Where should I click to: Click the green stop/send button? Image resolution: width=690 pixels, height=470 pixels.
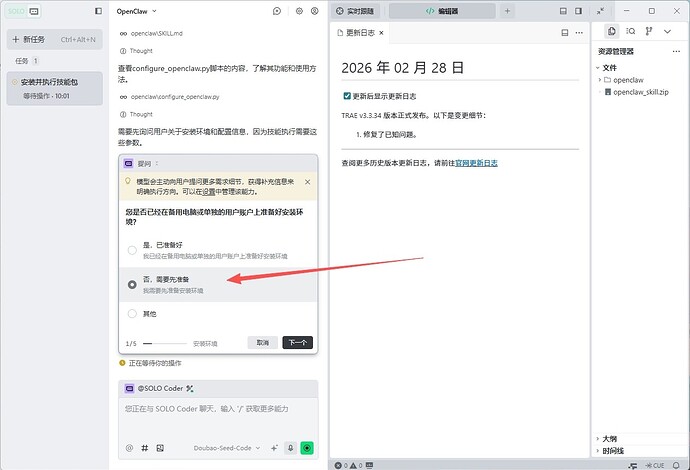tap(307, 448)
